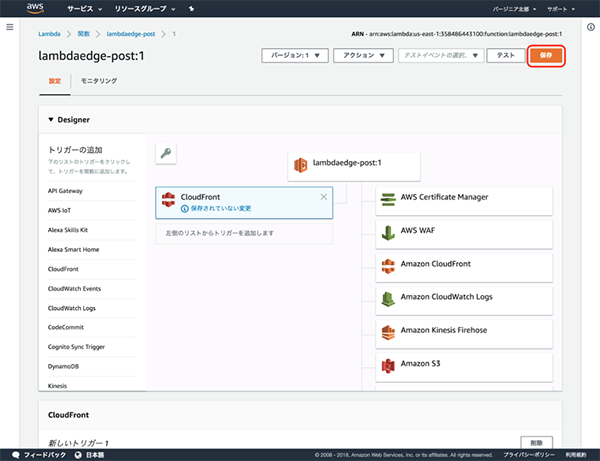Viewport: 600px width, 461px height.
Task: Click the Amazon S3 resource icon
Action: pyautogui.click(x=389, y=362)
